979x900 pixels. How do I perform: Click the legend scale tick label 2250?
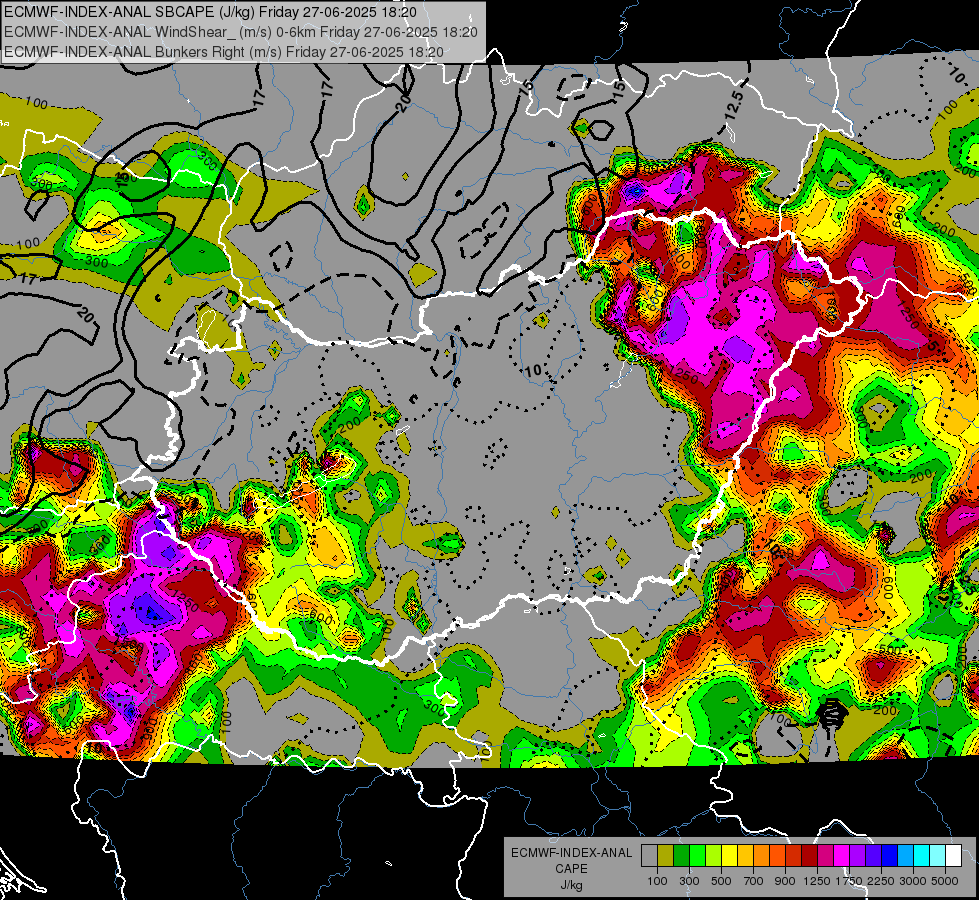point(880,881)
